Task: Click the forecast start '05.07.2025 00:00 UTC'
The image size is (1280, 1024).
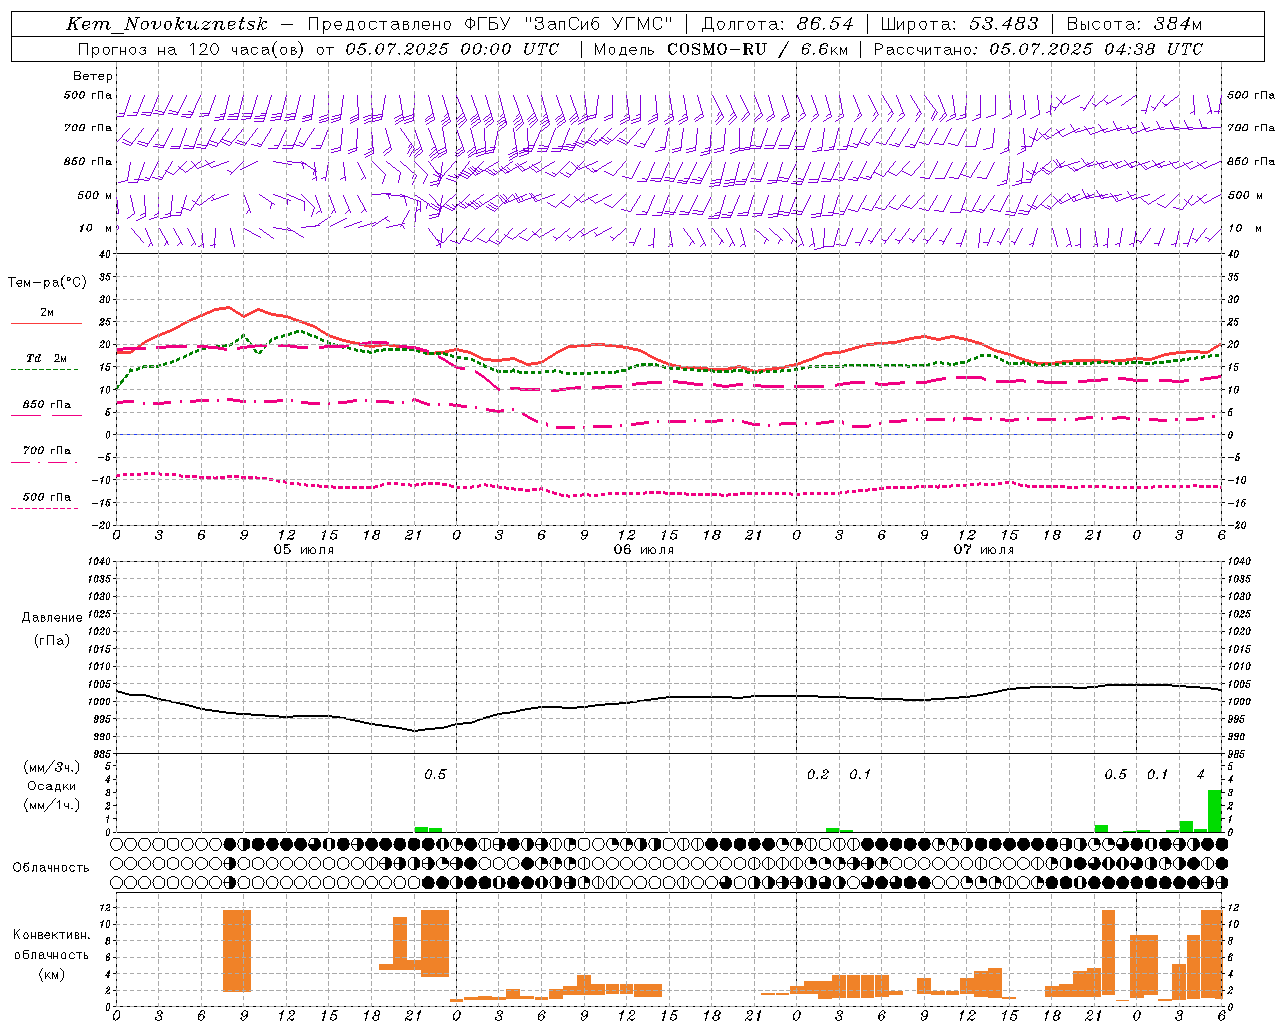Action: click(x=452, y=49)
